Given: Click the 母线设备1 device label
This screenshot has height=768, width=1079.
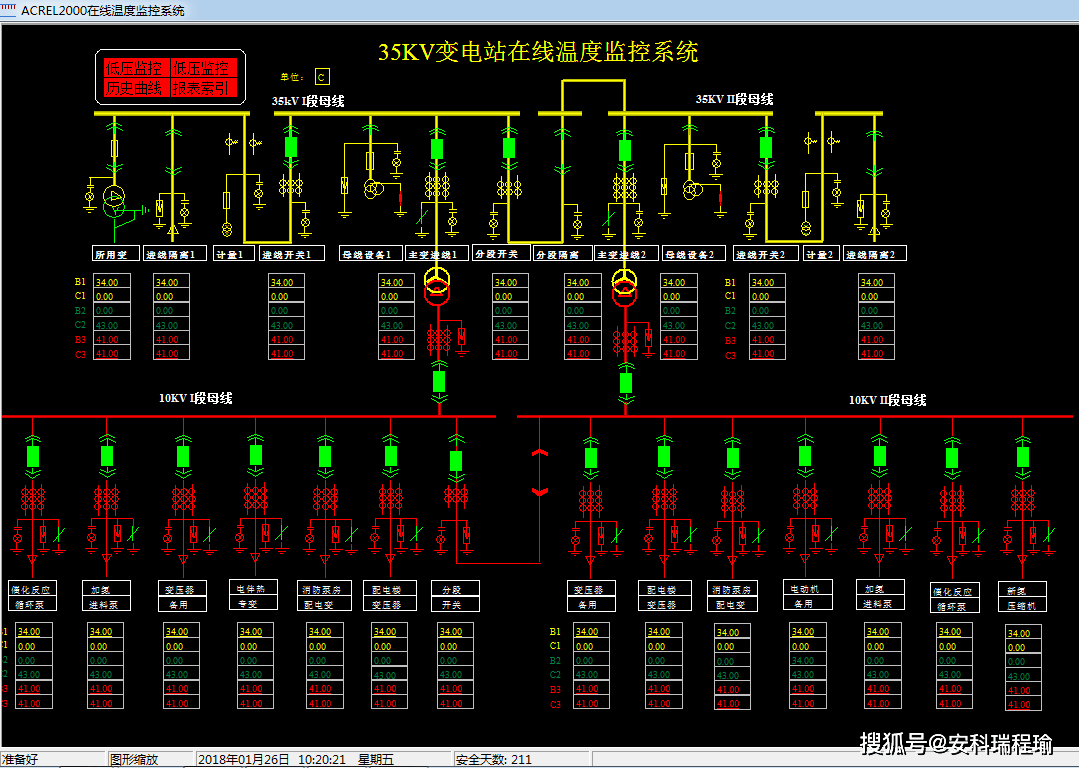Looking at the screenshot, I should [x=372, y=254].
